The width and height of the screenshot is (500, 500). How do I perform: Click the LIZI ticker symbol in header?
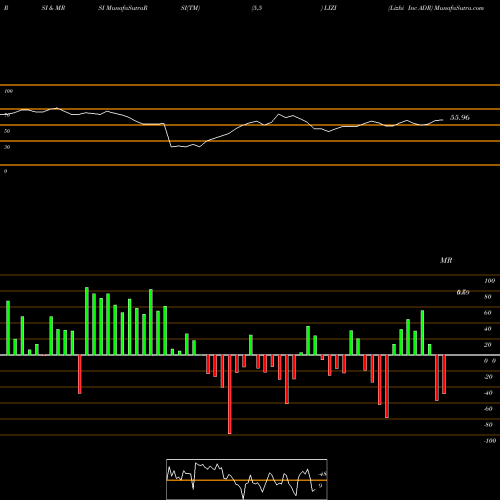tap(330, 8)
